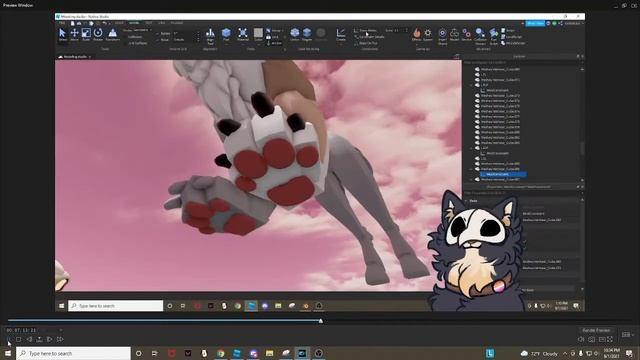Image resolution: width=640 pixels, height=360 pixels.
Task: Open Collision Groups editor
Action: pyautogui.click(x=480, y=36)
